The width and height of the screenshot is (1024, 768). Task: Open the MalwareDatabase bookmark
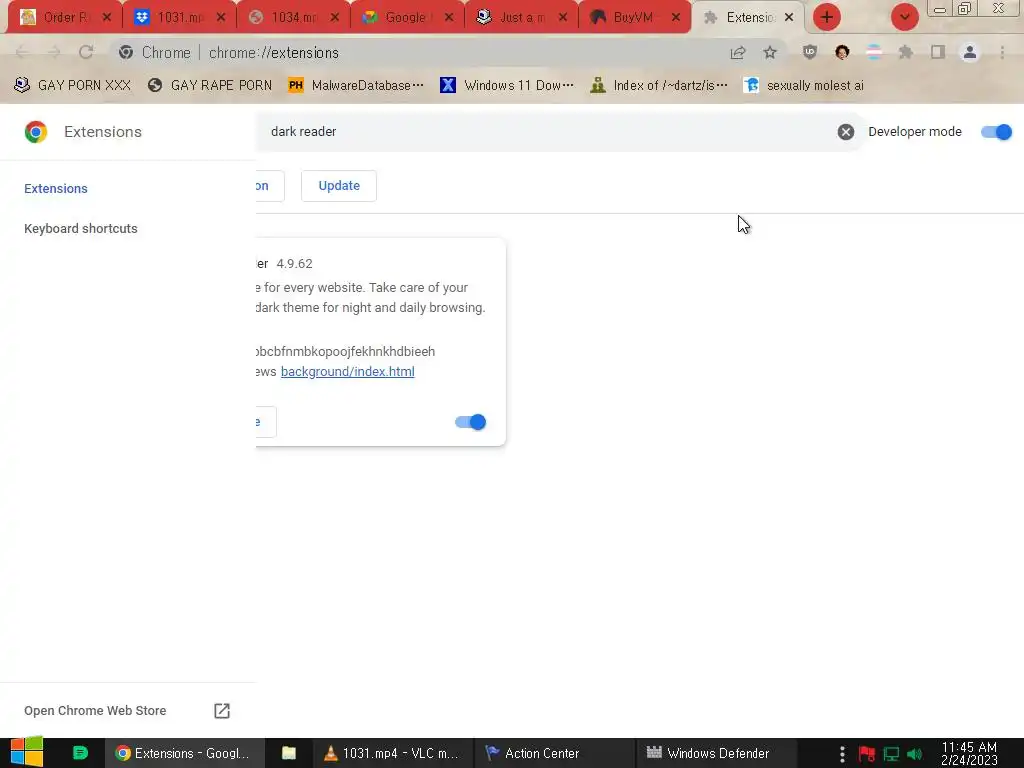tap(357, 86)
